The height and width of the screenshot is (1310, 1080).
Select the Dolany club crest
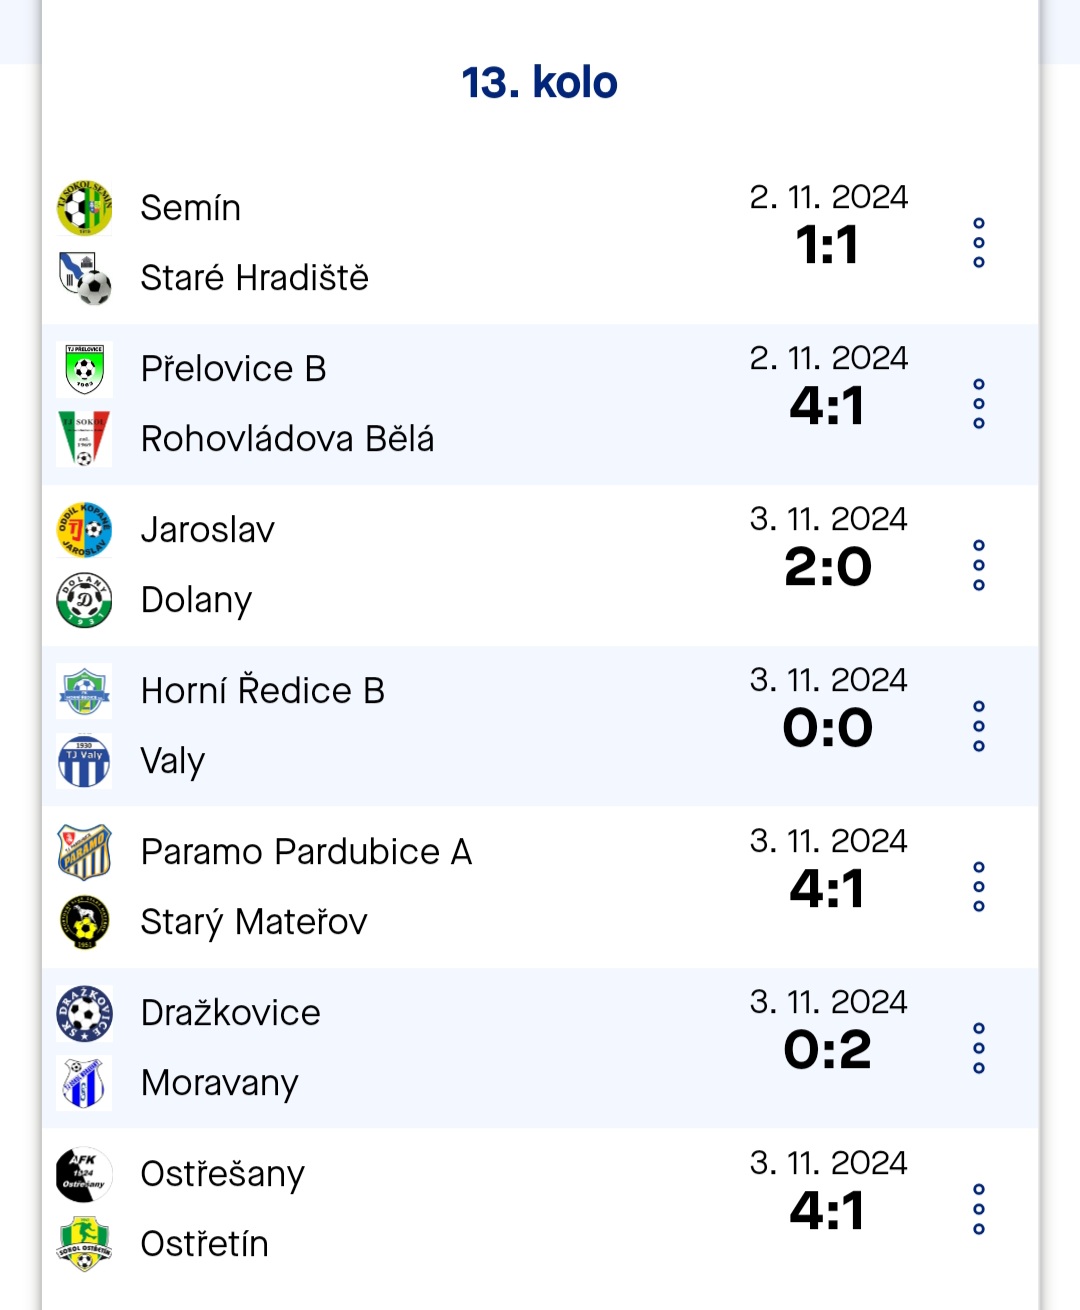84,600
